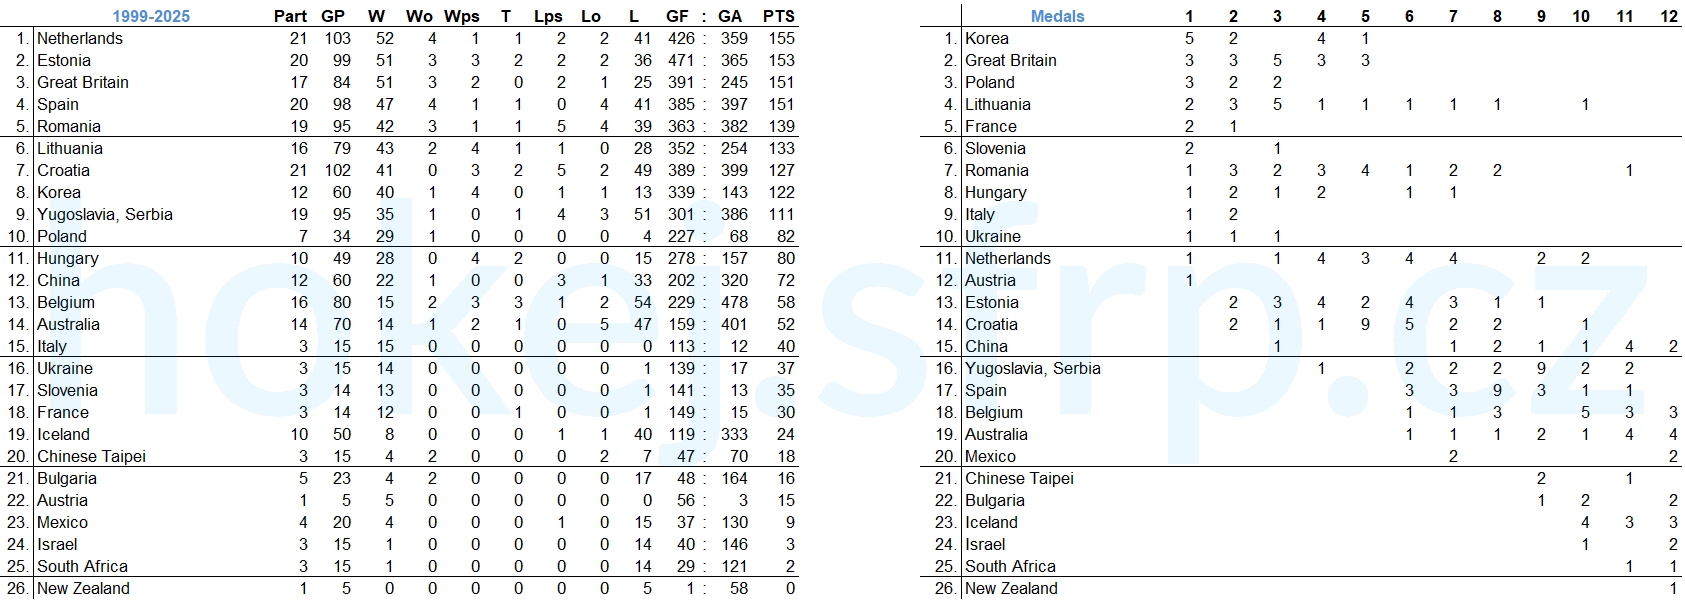Select the PTS column header
The width and height of the screenshot is (1685, 602).
click(x=779, y=16)
